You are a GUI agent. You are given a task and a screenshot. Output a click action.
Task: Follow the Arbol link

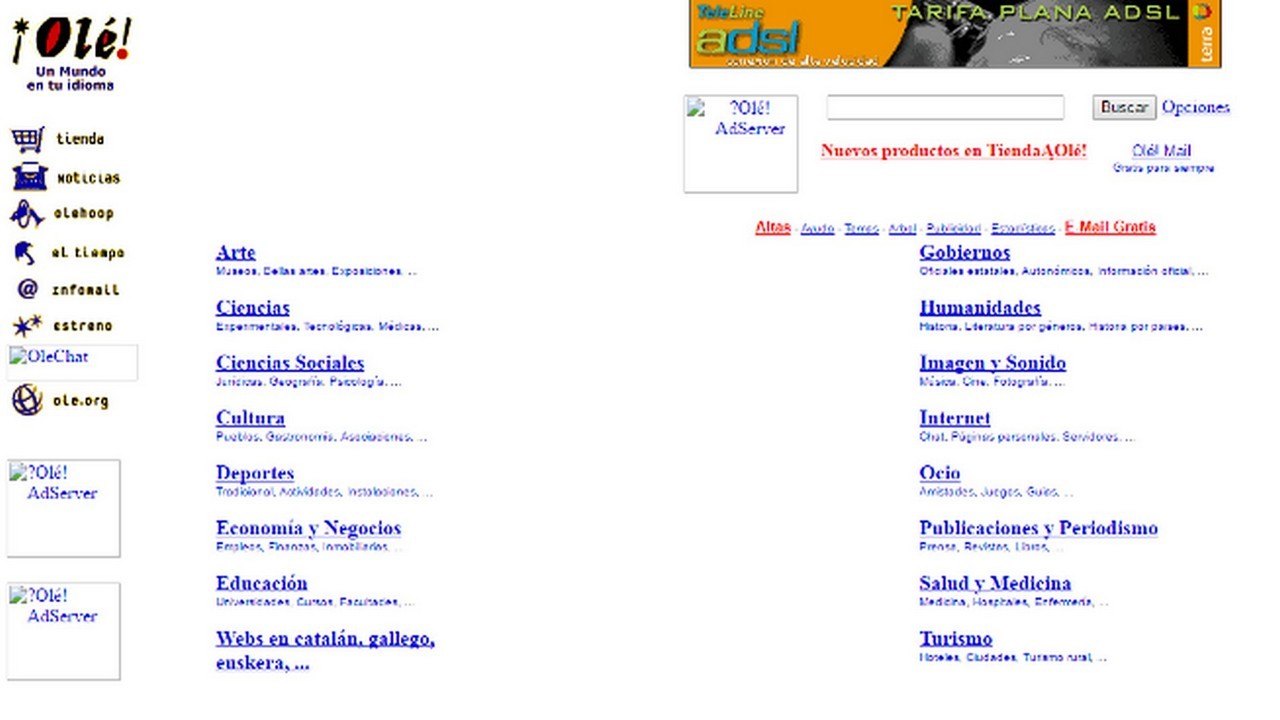click(x=902, y=228)
